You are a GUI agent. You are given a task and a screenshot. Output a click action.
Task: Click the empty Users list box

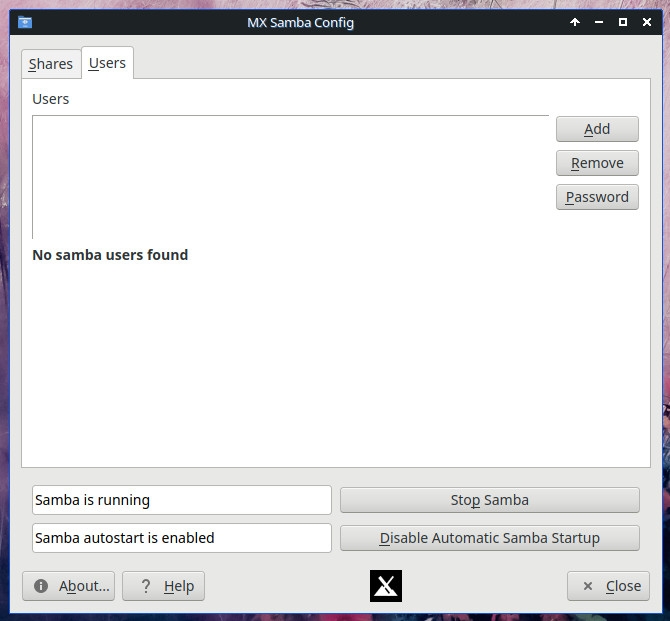[291, 177]
